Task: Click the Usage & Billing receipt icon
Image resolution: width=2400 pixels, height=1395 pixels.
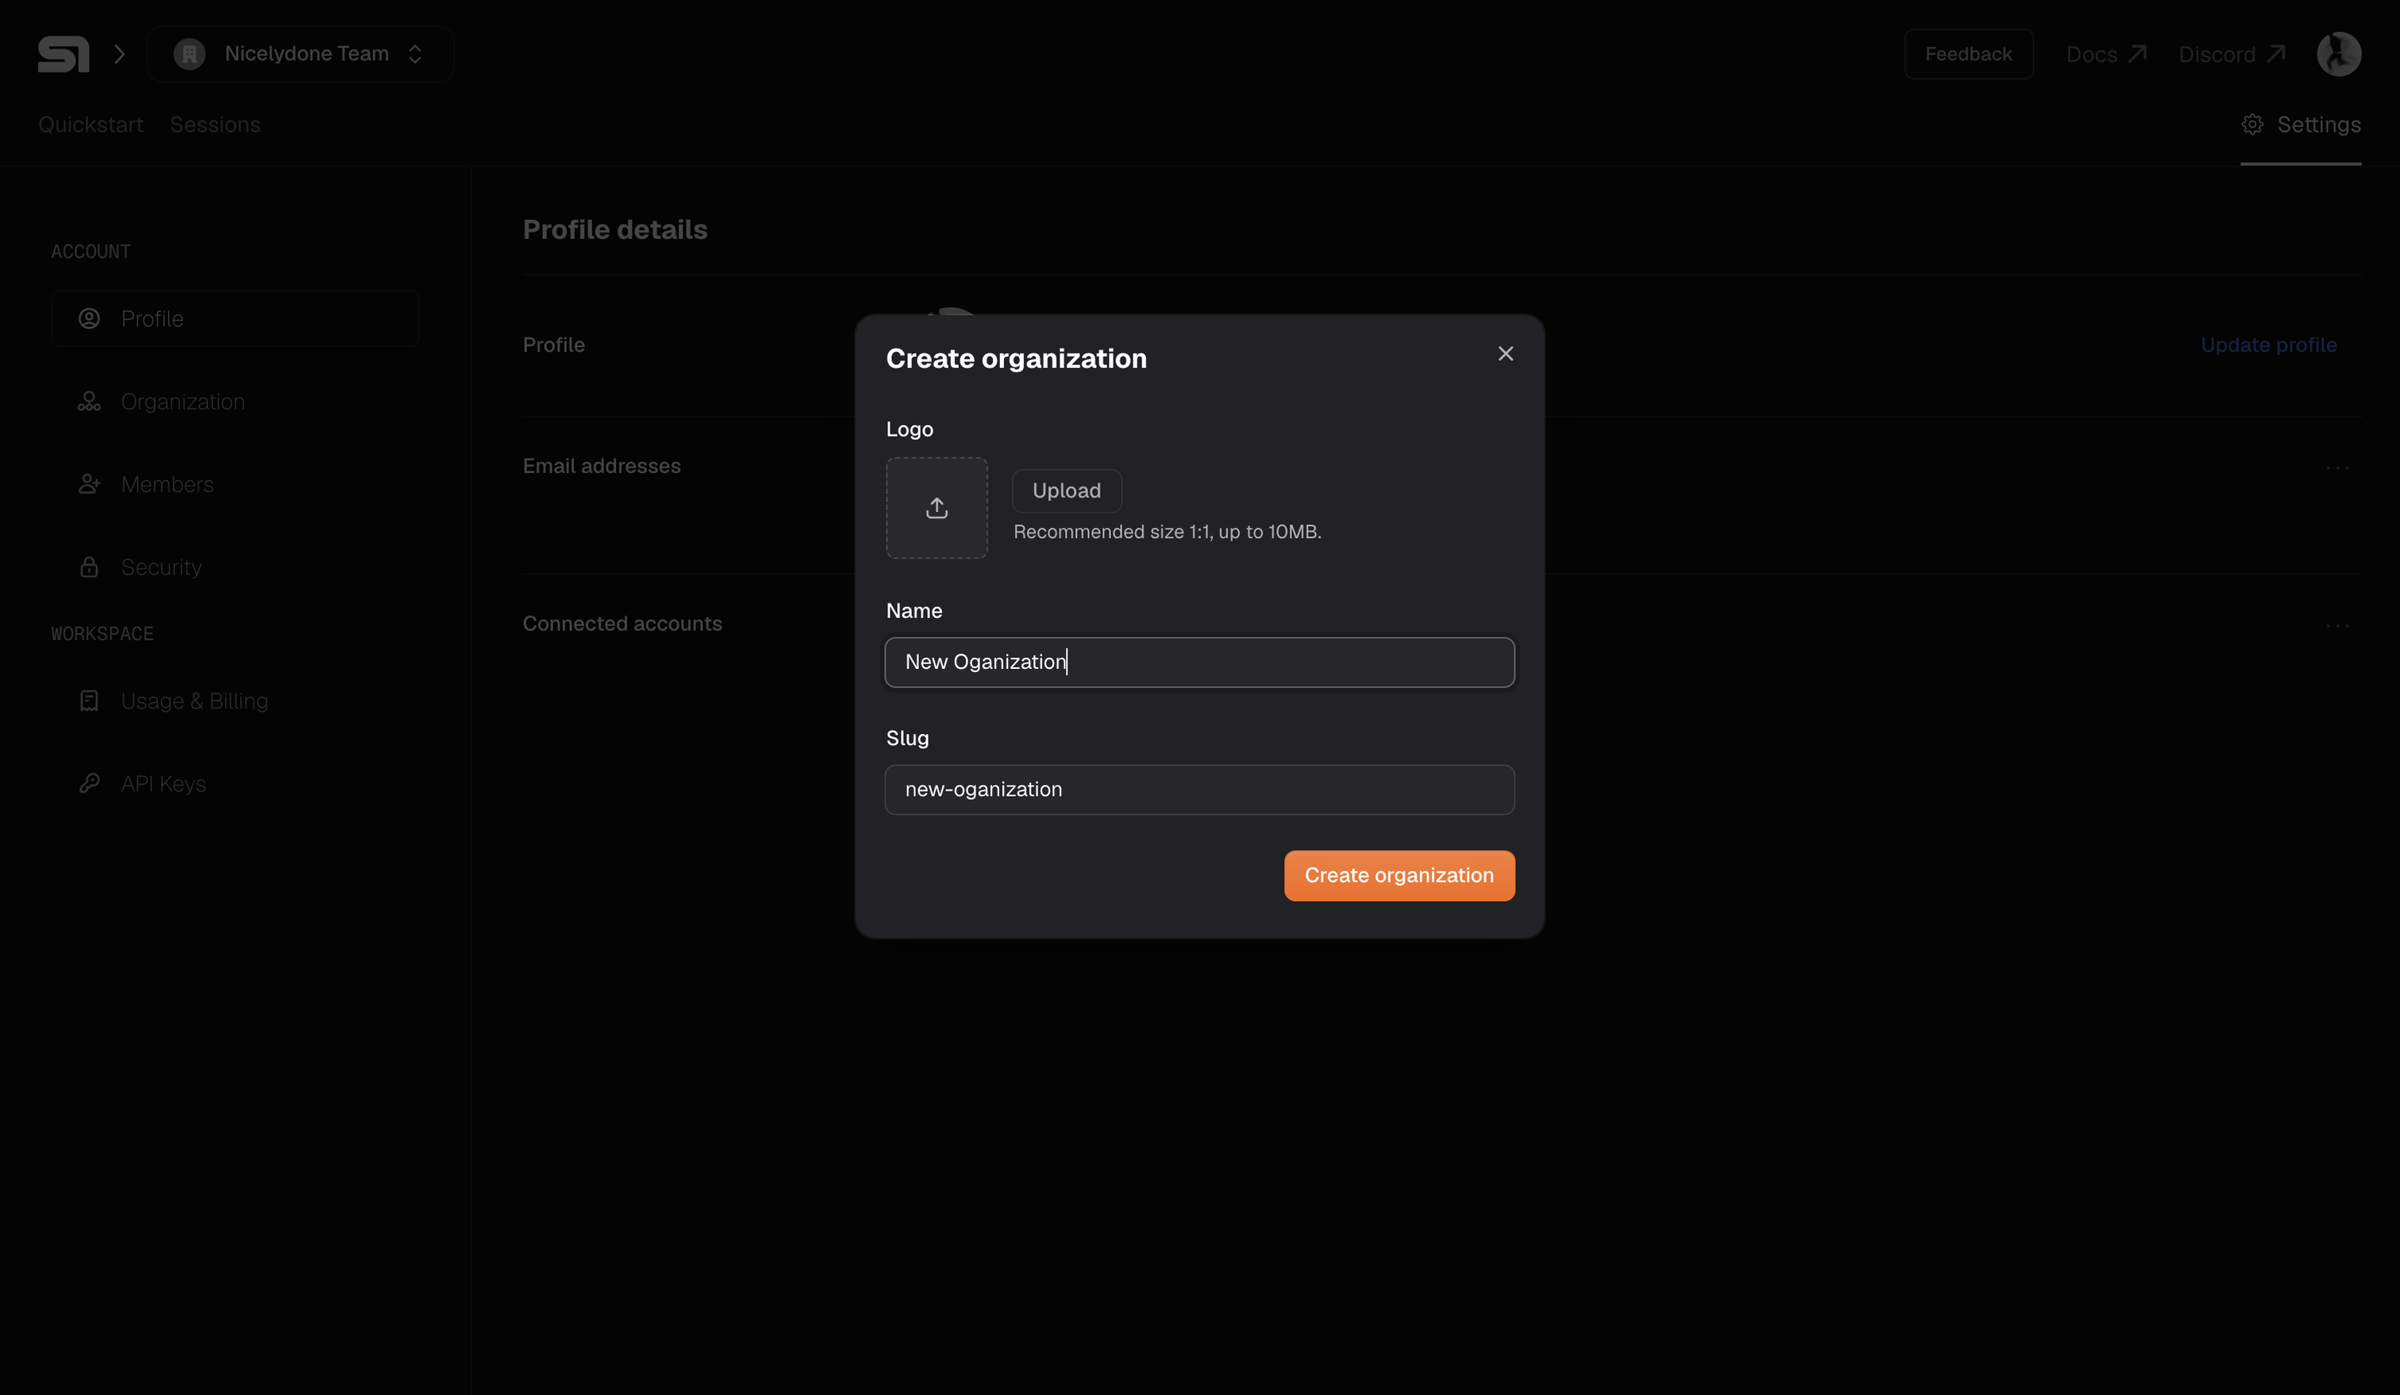Action: click(x=89, y=701)
